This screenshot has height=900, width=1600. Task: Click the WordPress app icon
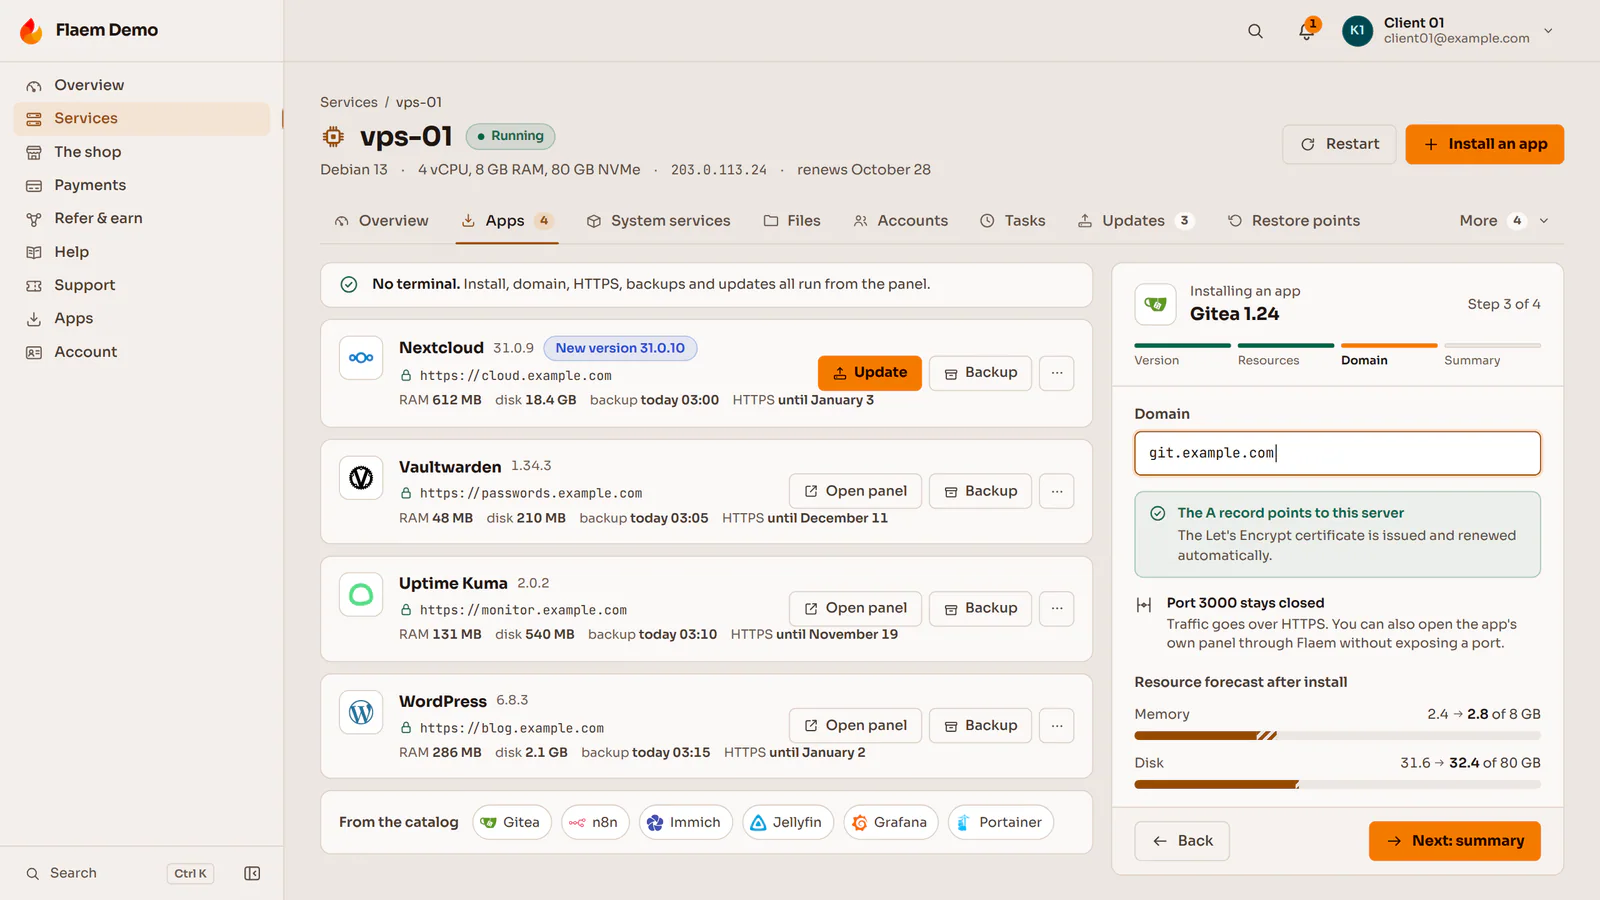pos(361,712)
